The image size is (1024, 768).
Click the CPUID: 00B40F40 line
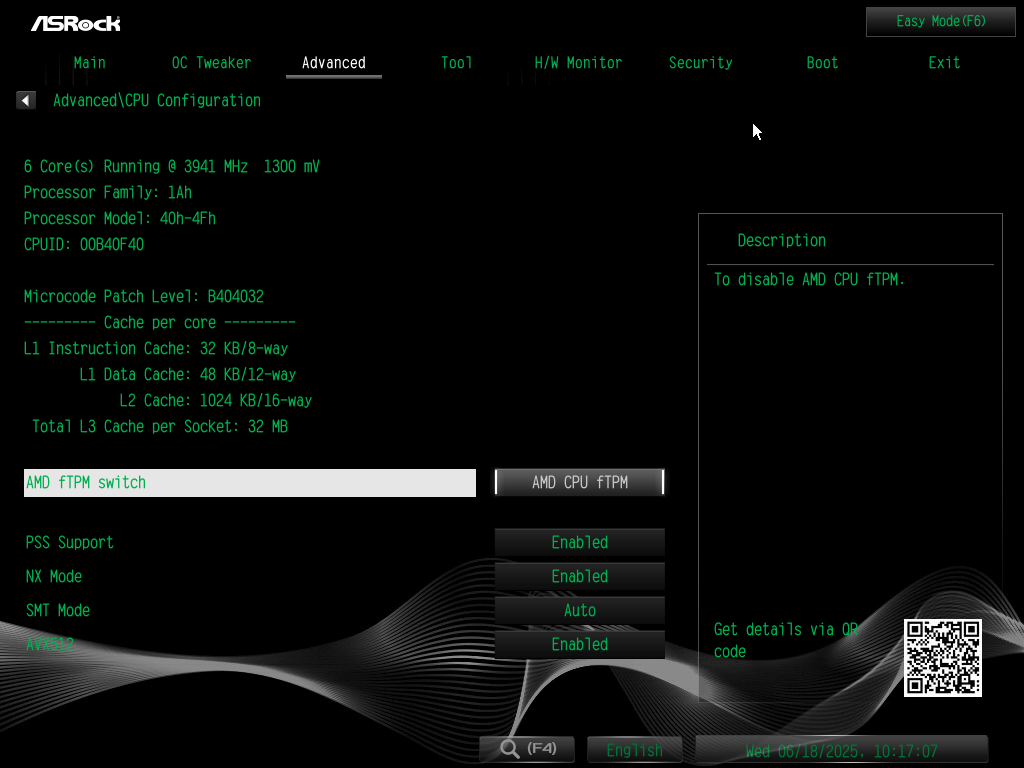click(x=84, y=245)
